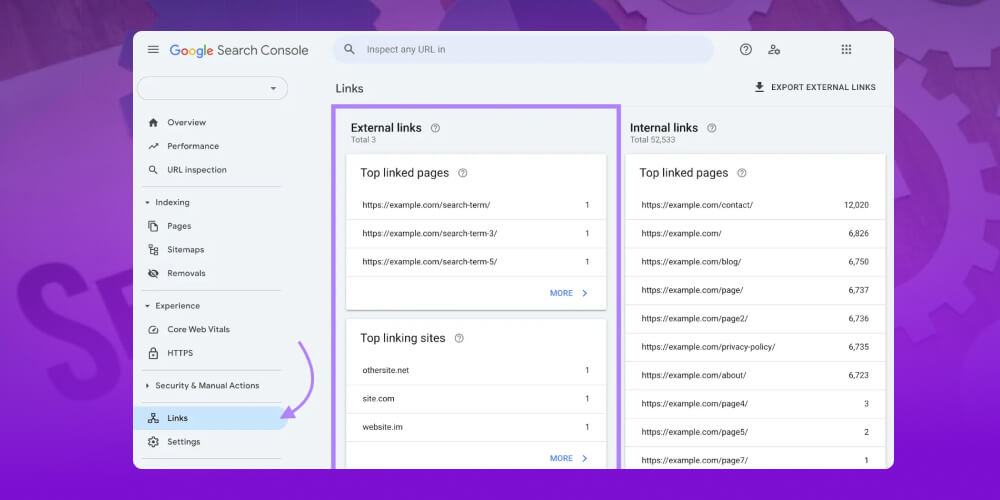Viewport: 1000px width, 500px height.
Task: Click MORE under Top linking sites
Action: tap(568, 458)
